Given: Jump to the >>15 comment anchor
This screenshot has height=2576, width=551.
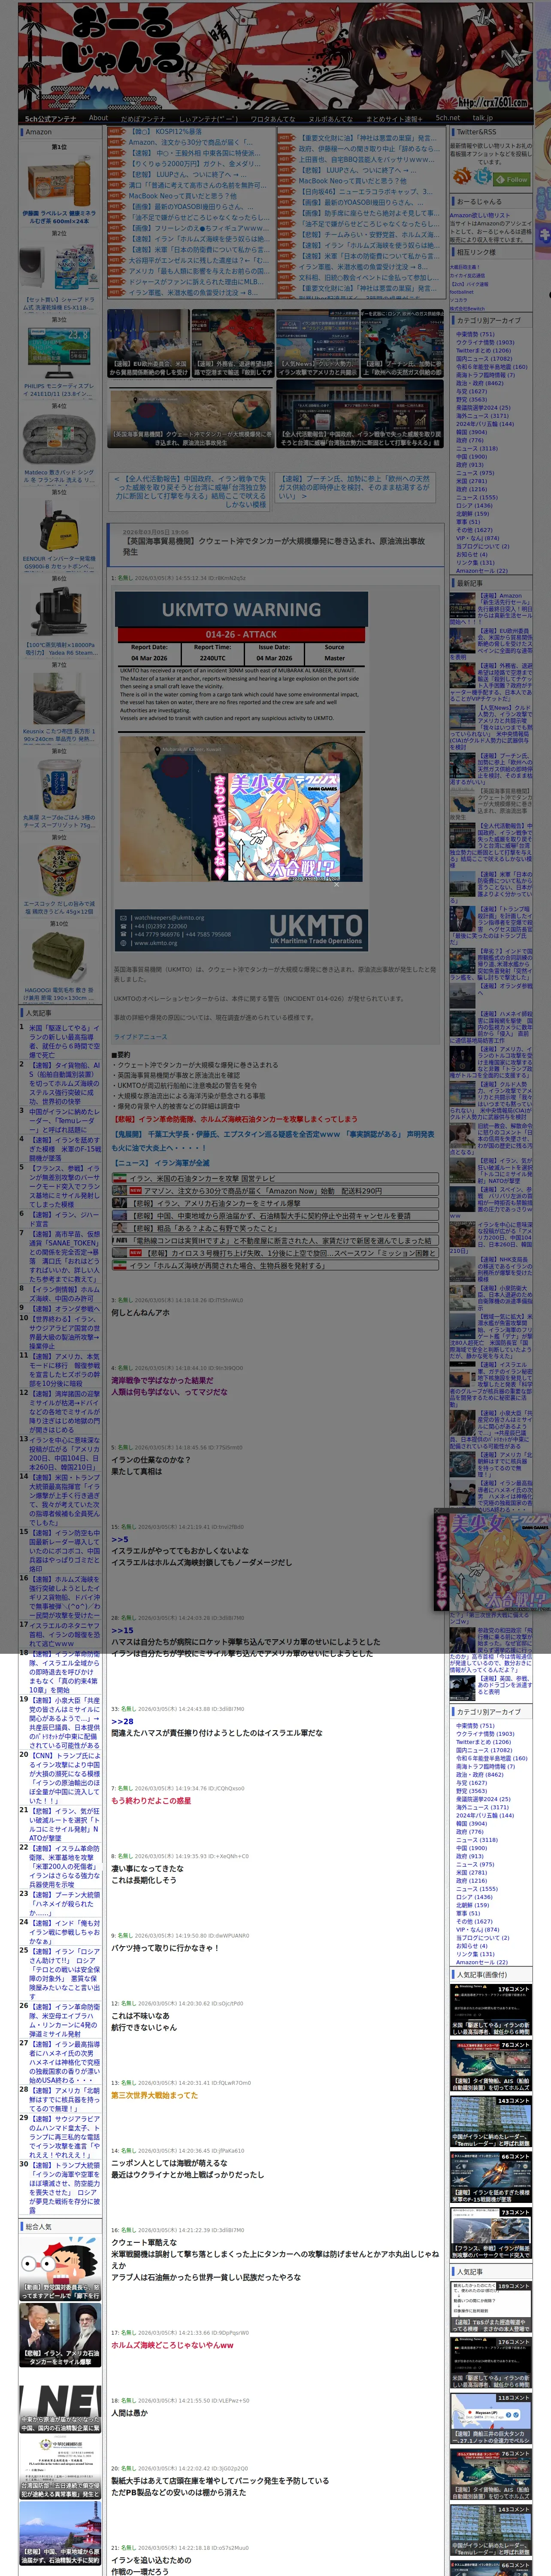Looking at the screenshot, I should 122,1630.
